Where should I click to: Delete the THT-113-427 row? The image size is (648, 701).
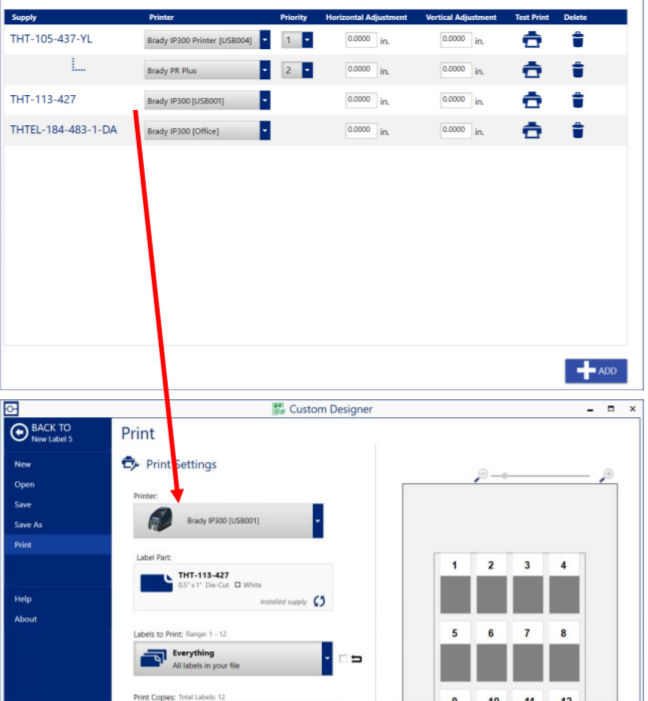click(578, 100)
